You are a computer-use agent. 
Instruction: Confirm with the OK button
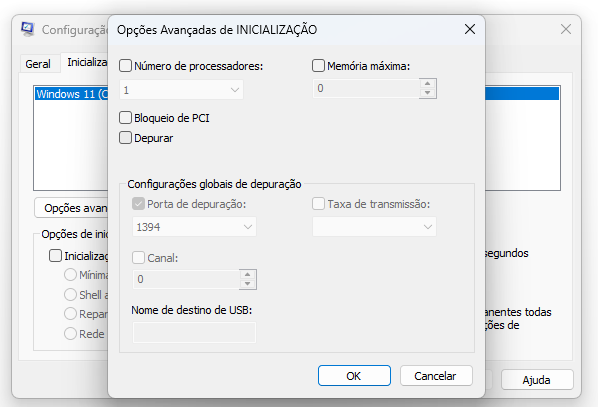click(354, 376)
